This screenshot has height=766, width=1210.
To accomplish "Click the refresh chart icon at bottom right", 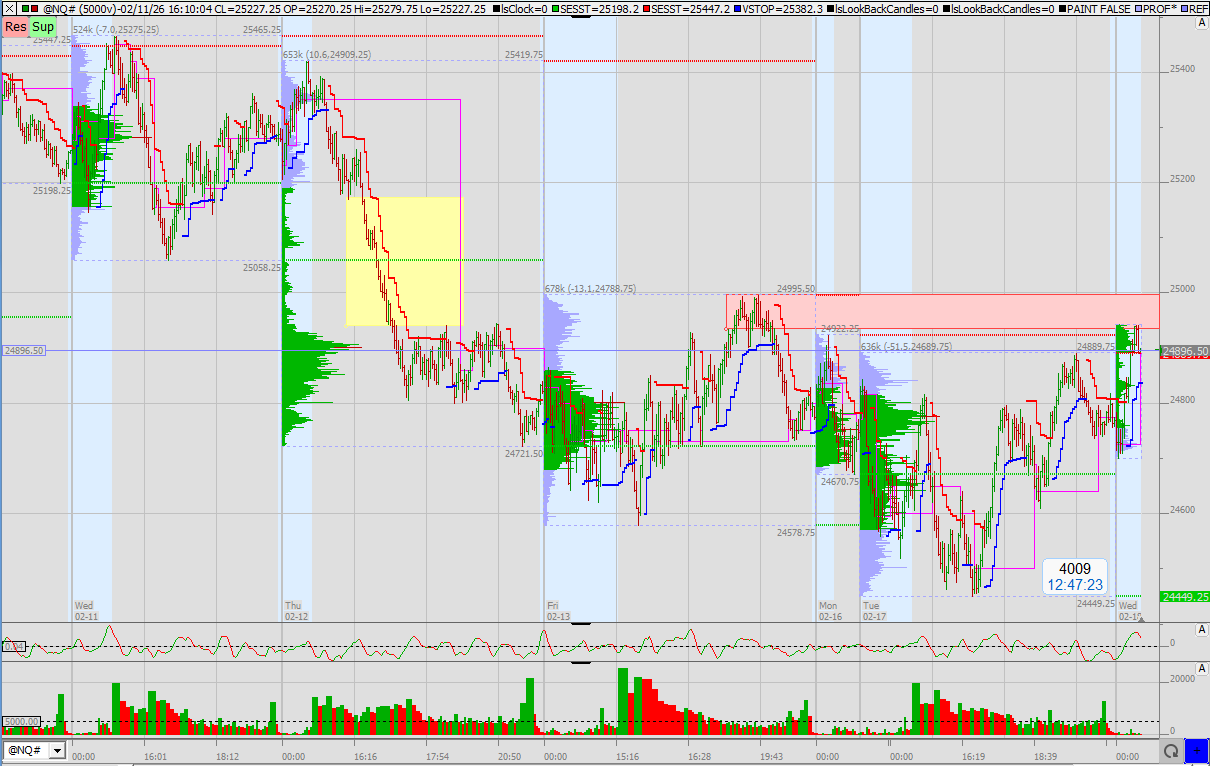I will point(1171,750).
